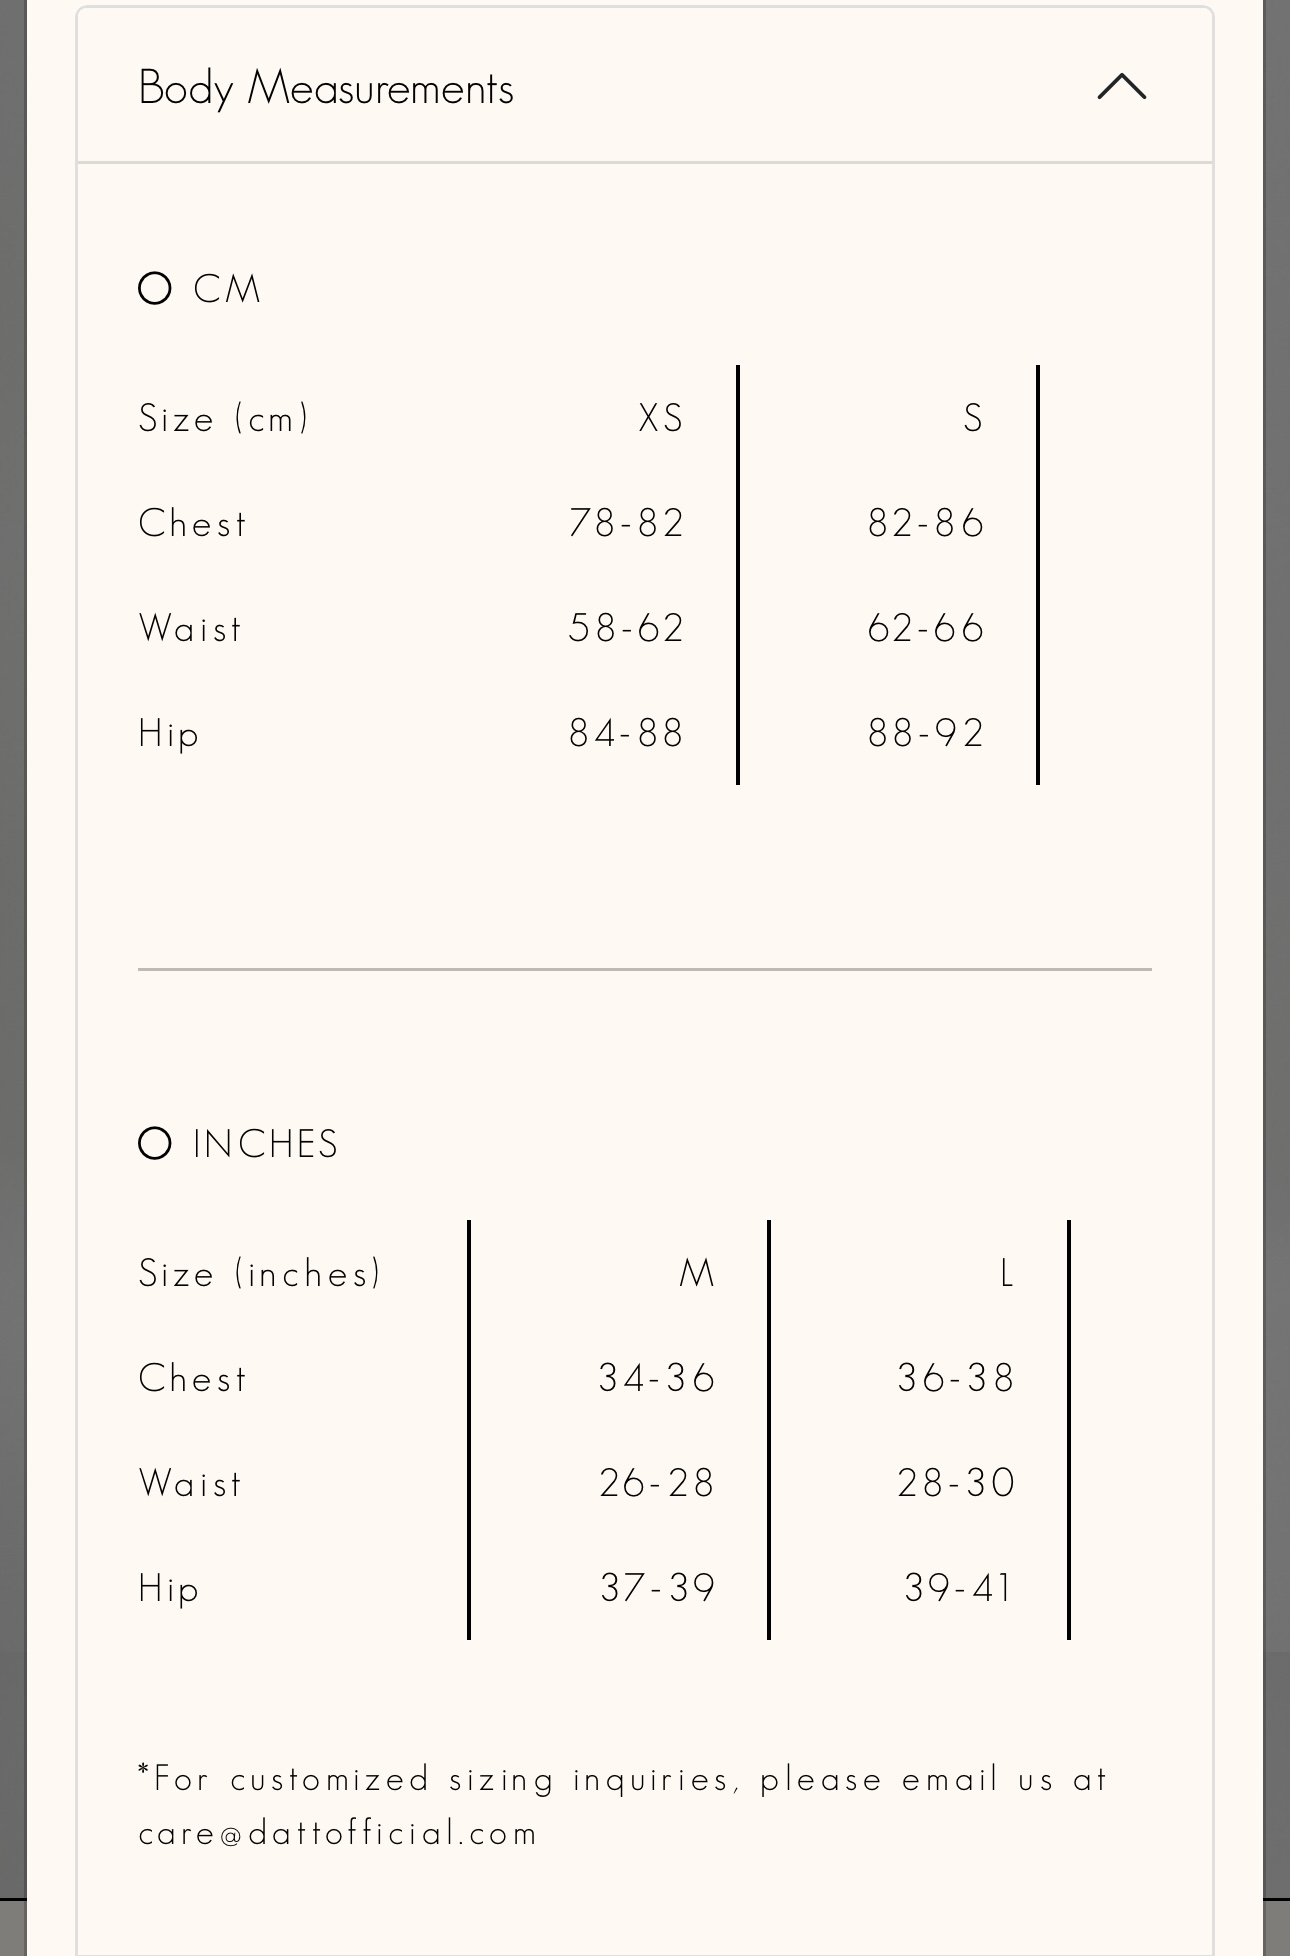Click the Body Measurements heading
Screen dimensions: 1290x1956
[x=326, y=88]
